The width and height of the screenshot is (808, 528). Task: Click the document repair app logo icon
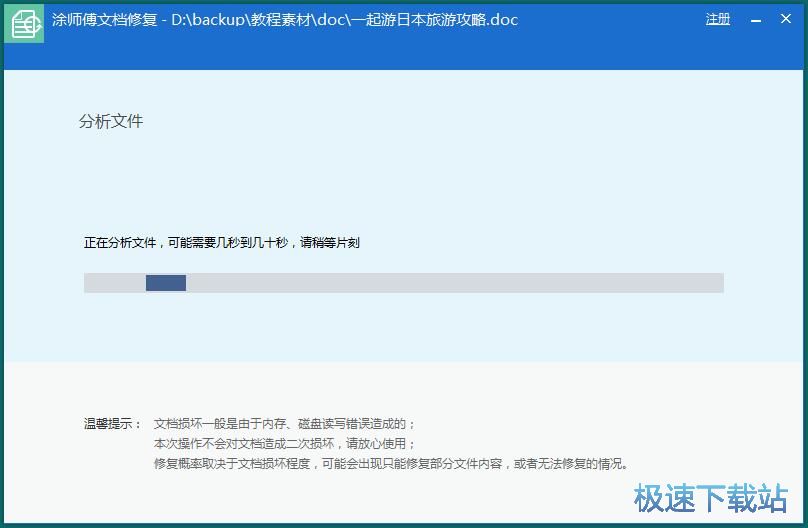(24, 23)
